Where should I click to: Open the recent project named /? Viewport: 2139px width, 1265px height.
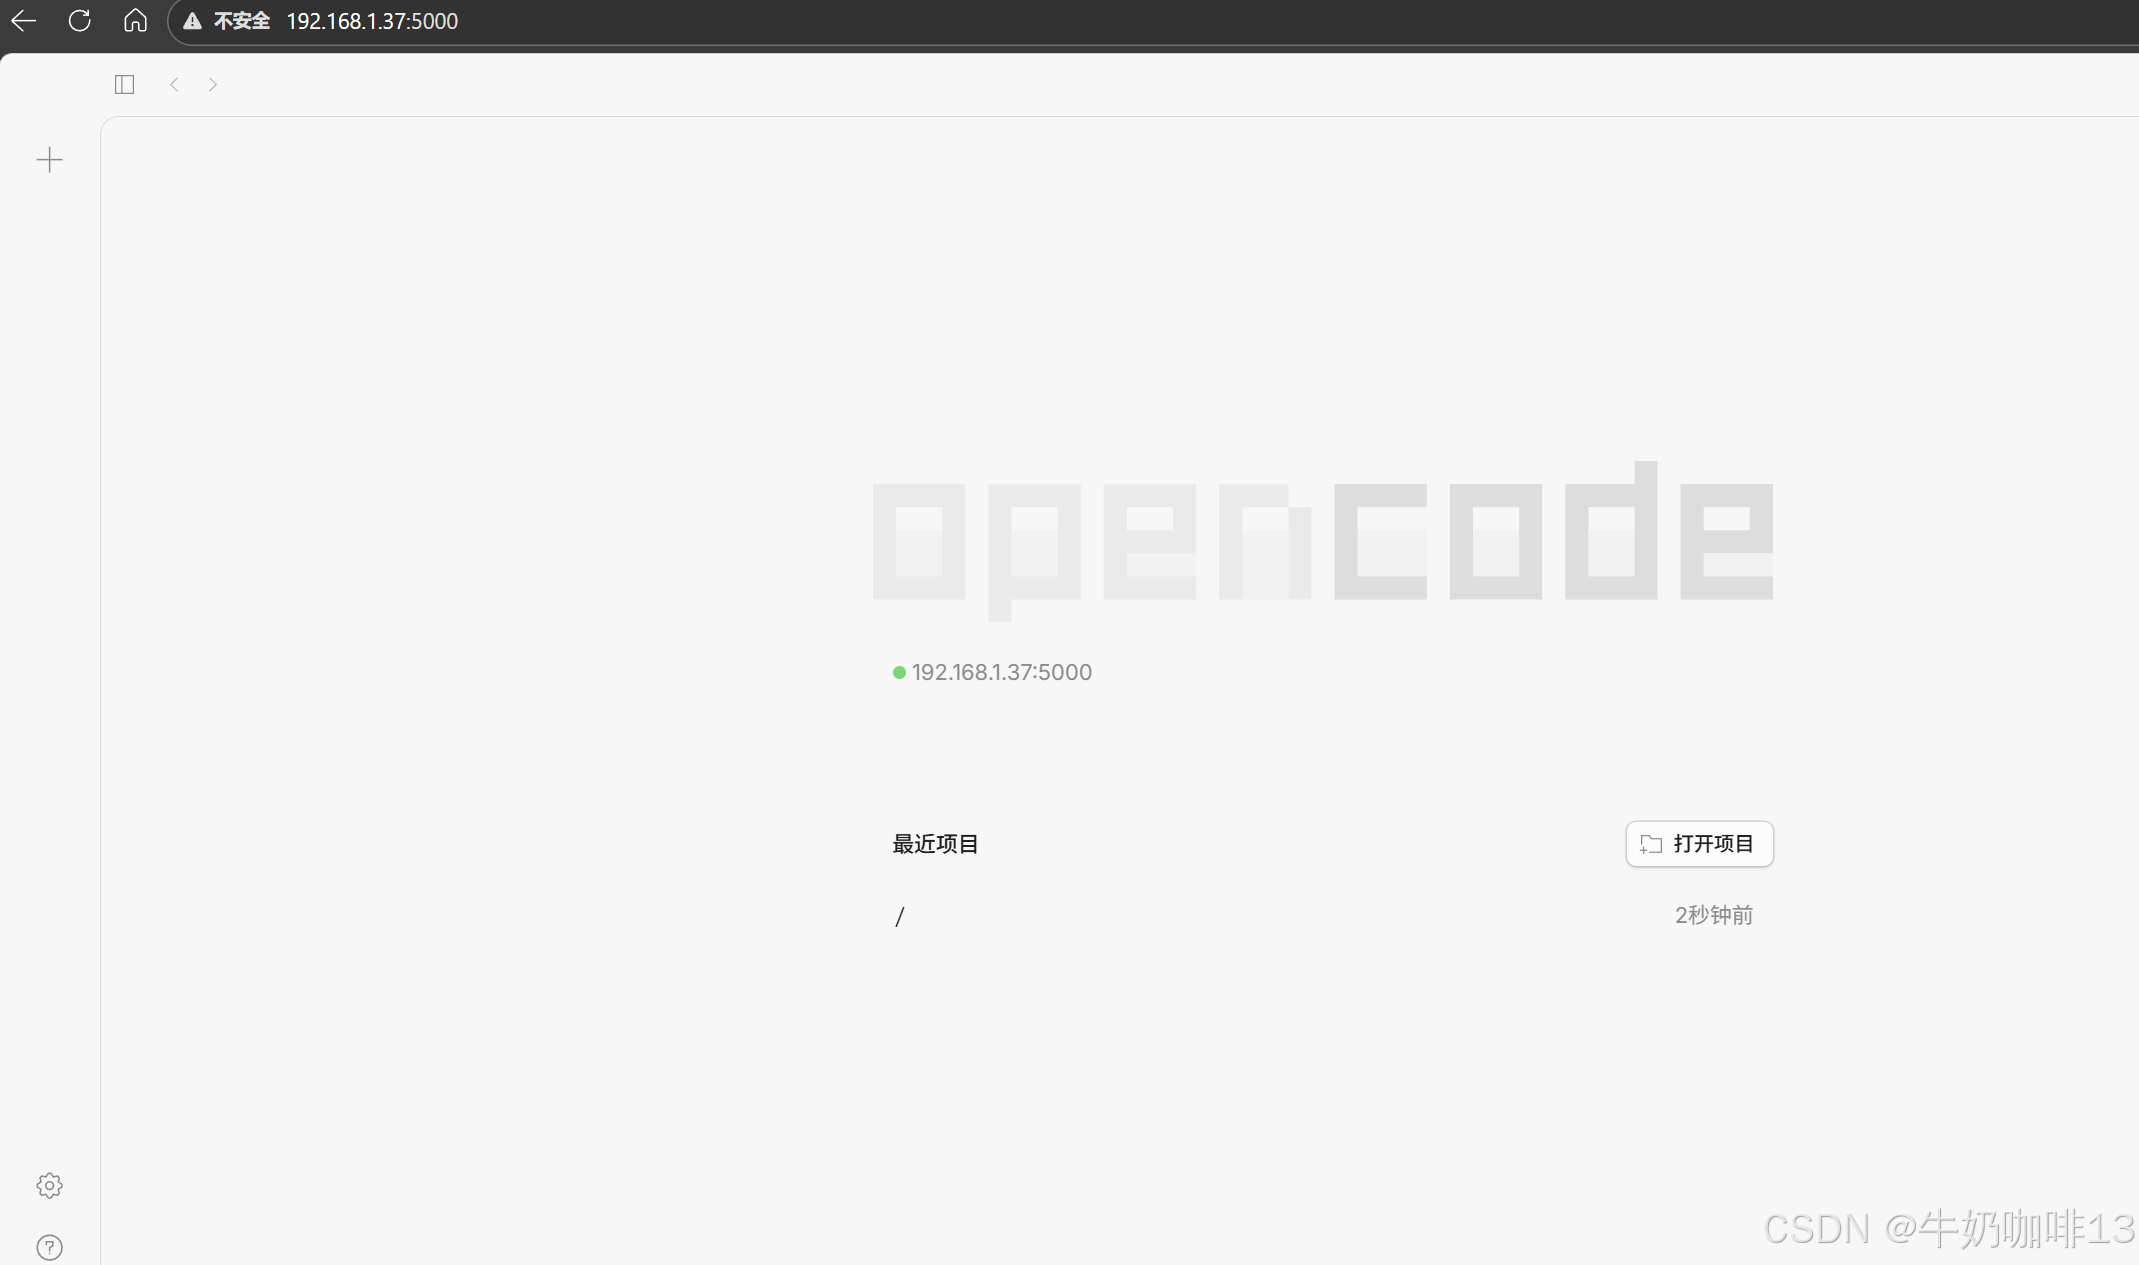900,916
